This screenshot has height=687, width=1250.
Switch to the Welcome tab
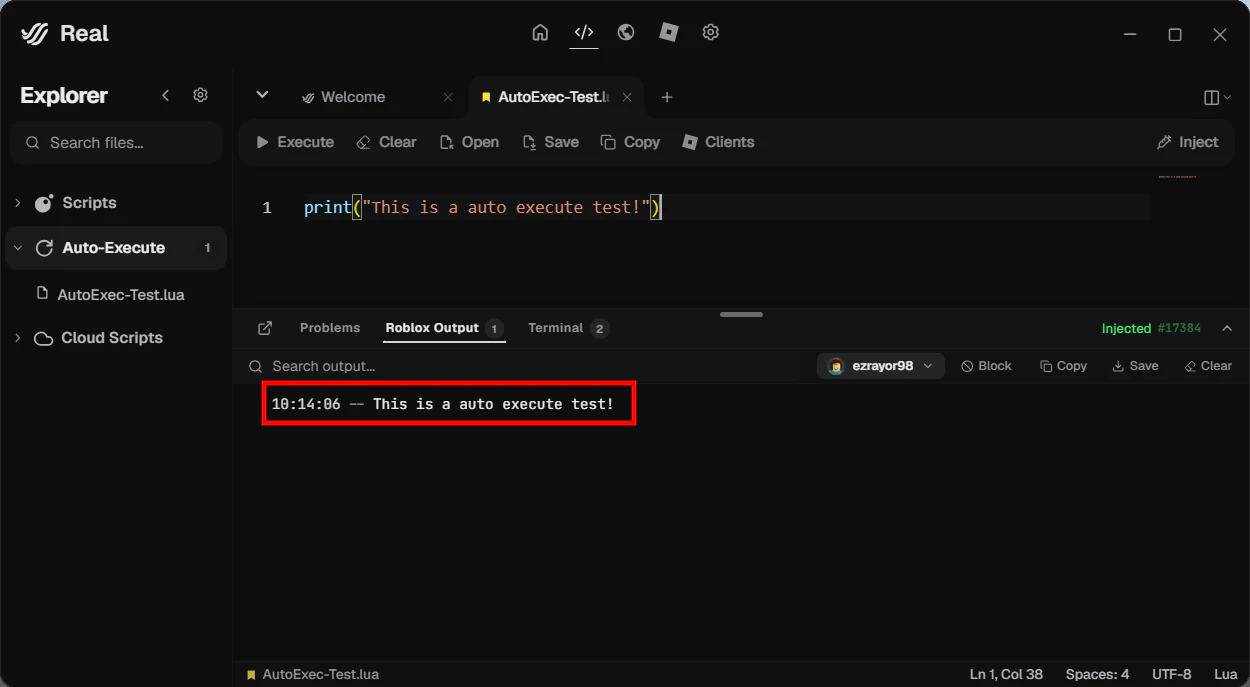(353, 97)
